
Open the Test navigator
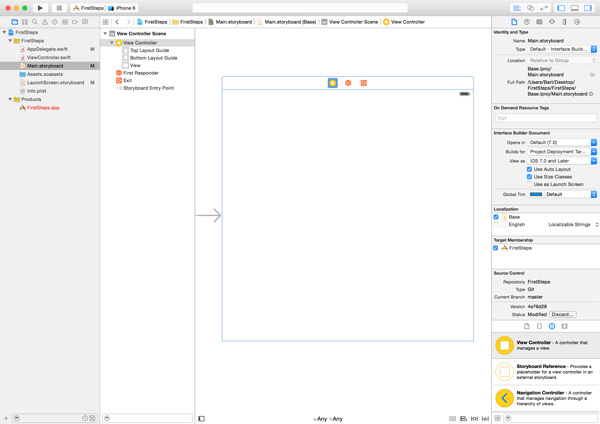click(55, 22)
